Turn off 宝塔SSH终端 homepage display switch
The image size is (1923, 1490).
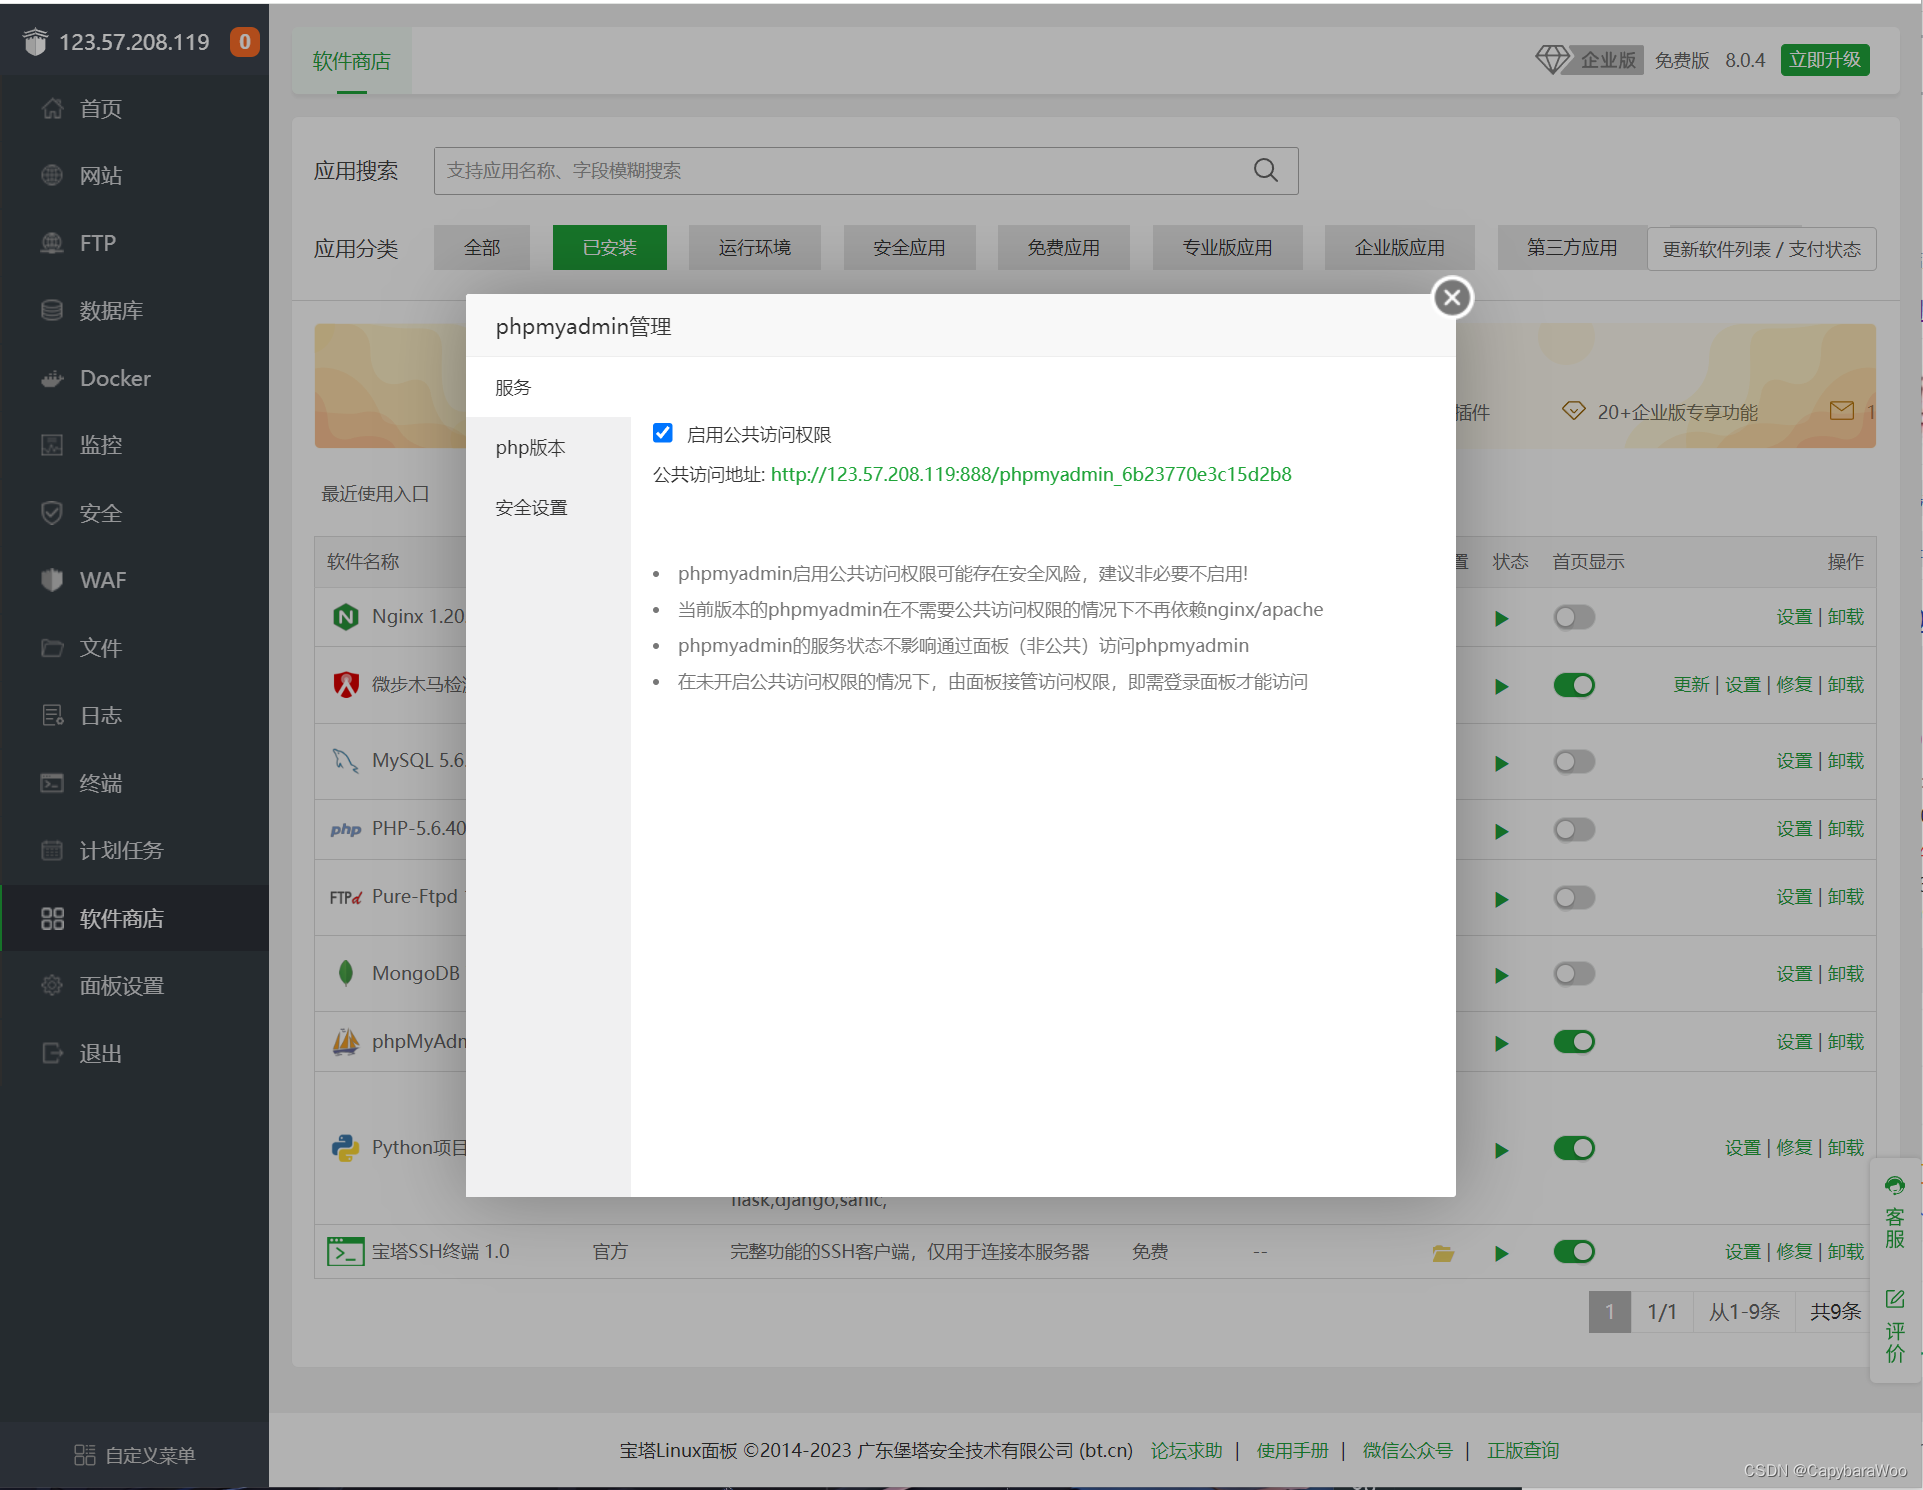pyautogui.click(x=1573, y=1251)
